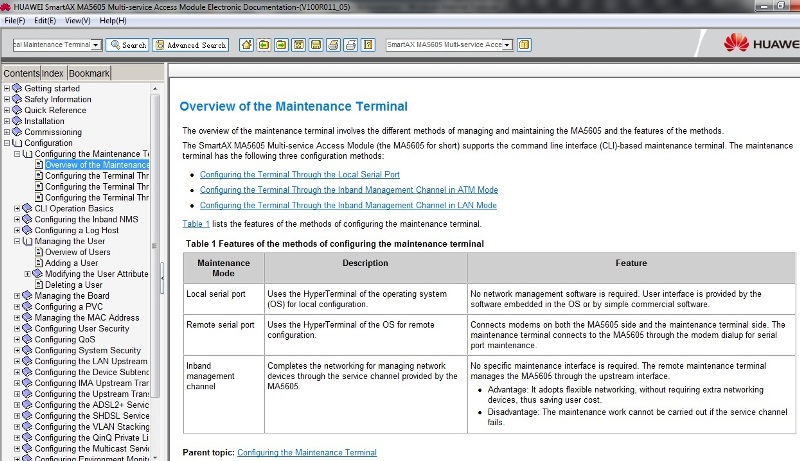800x461 pixels.
Task: Open Advanced Search
Action: [190, 45]
